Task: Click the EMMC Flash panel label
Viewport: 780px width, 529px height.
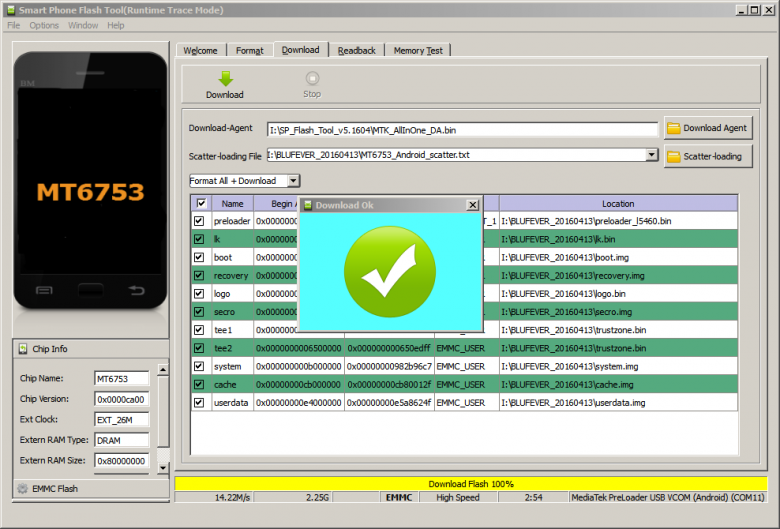Action: tap(55, 489)
